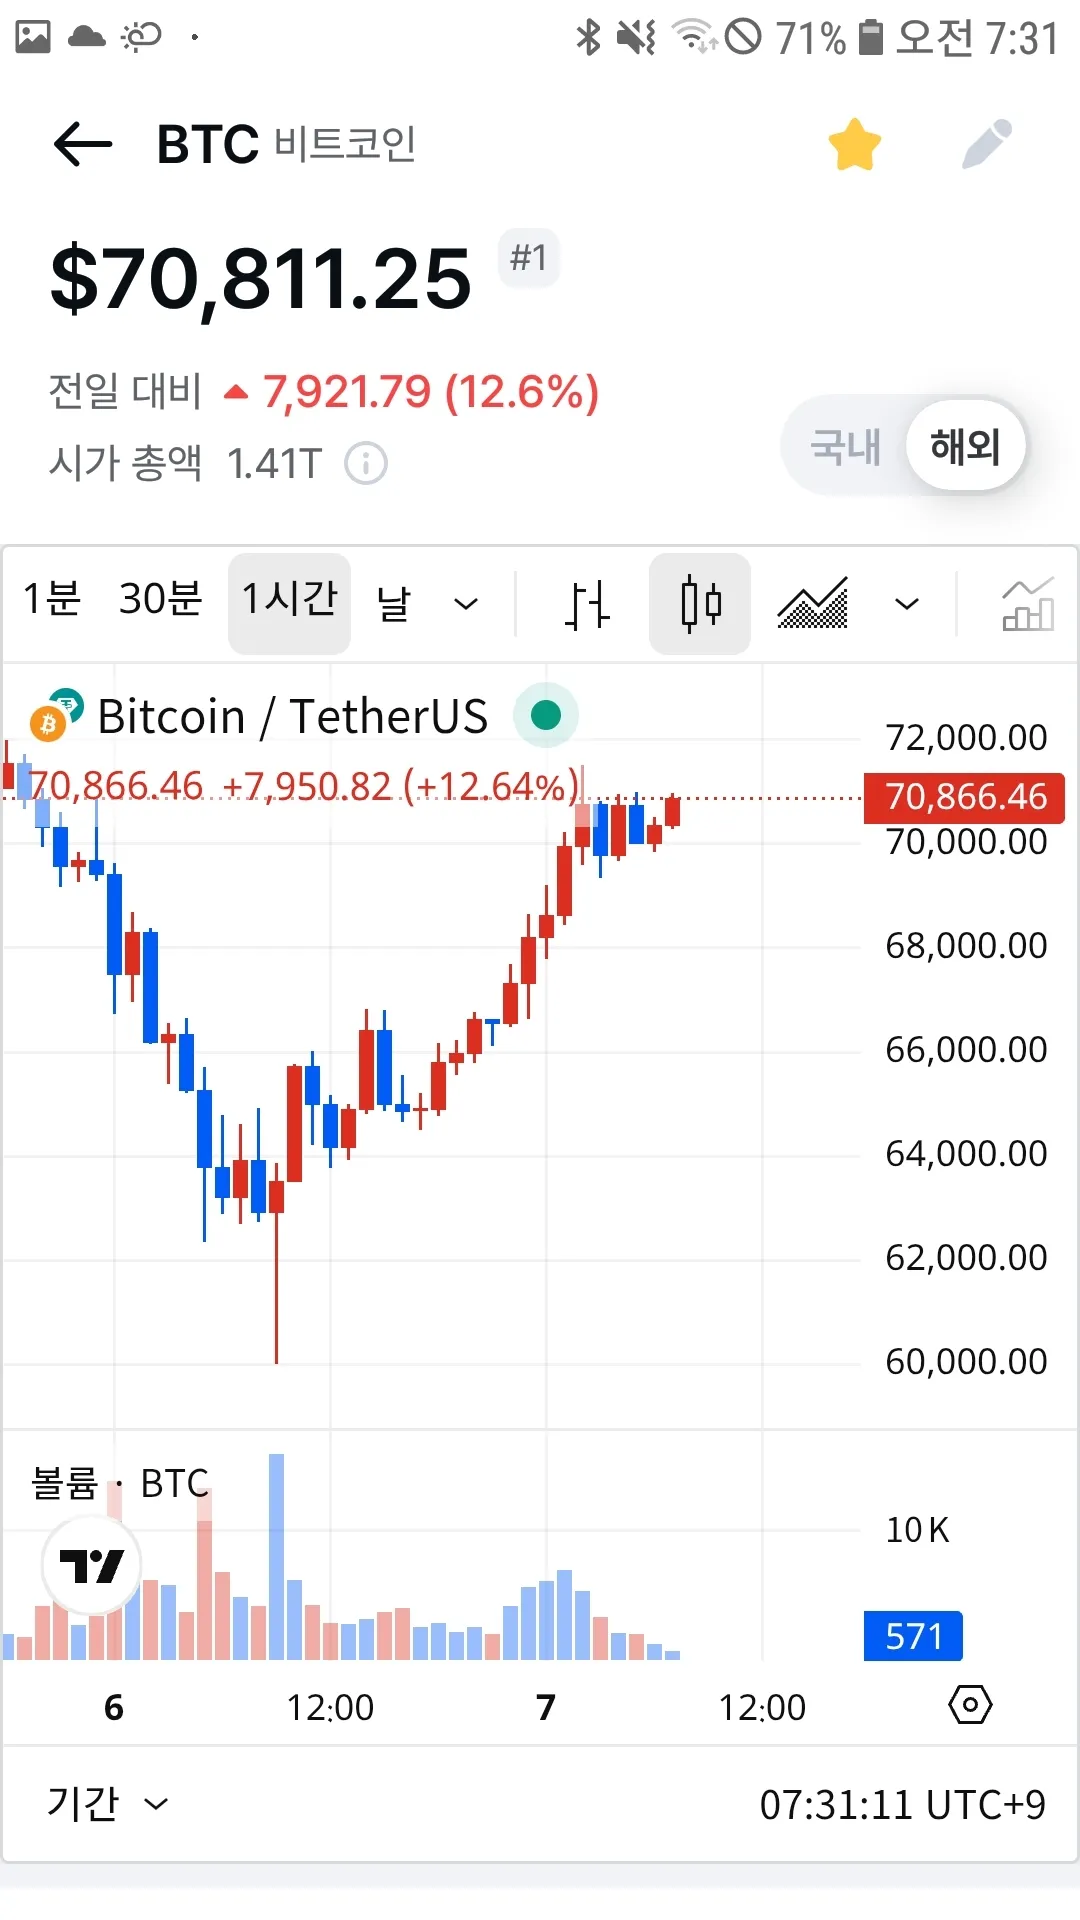This screenshot has width=1080, height=1920.
Task: Choose the 1시간 interval
Action: click(x=289, y=602)
